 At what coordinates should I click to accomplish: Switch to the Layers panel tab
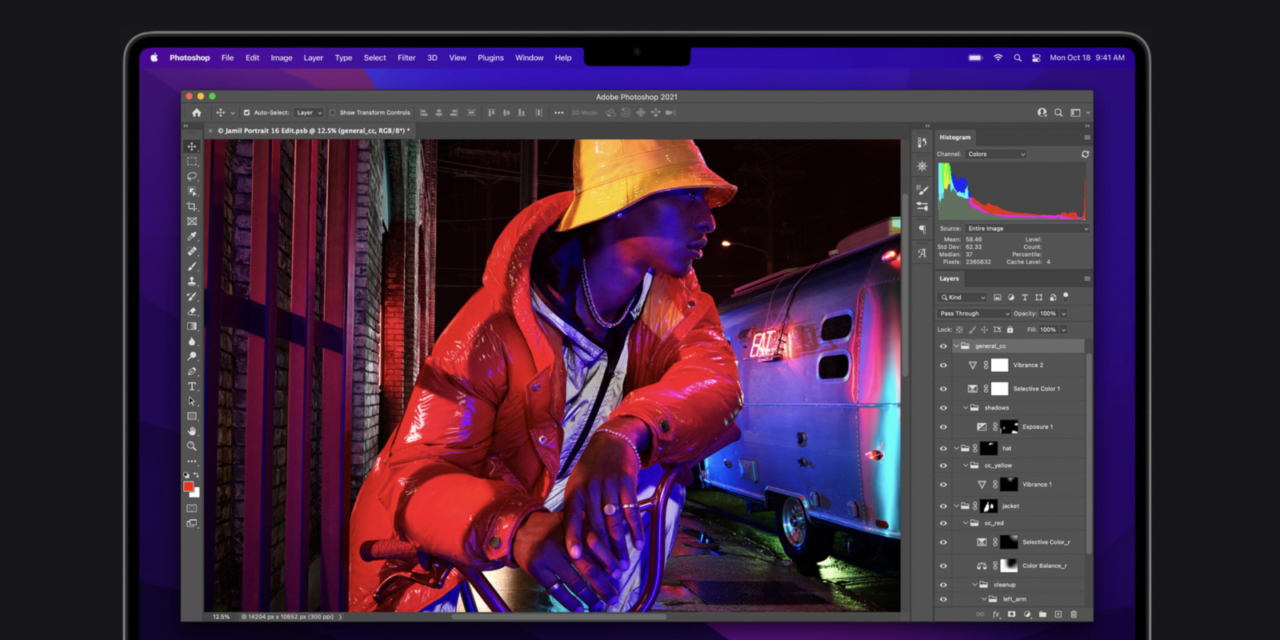coord(949,279)
